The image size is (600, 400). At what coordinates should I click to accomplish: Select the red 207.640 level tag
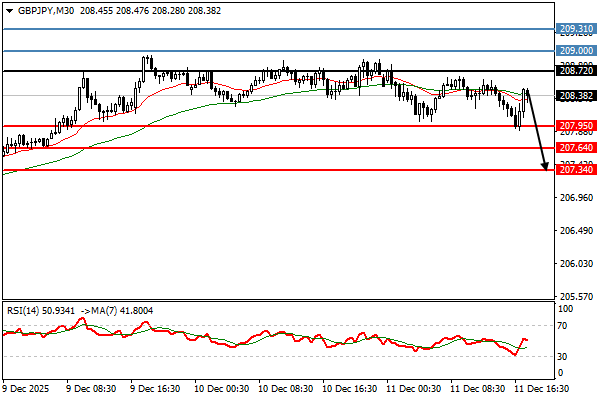(x=575, y=148)
